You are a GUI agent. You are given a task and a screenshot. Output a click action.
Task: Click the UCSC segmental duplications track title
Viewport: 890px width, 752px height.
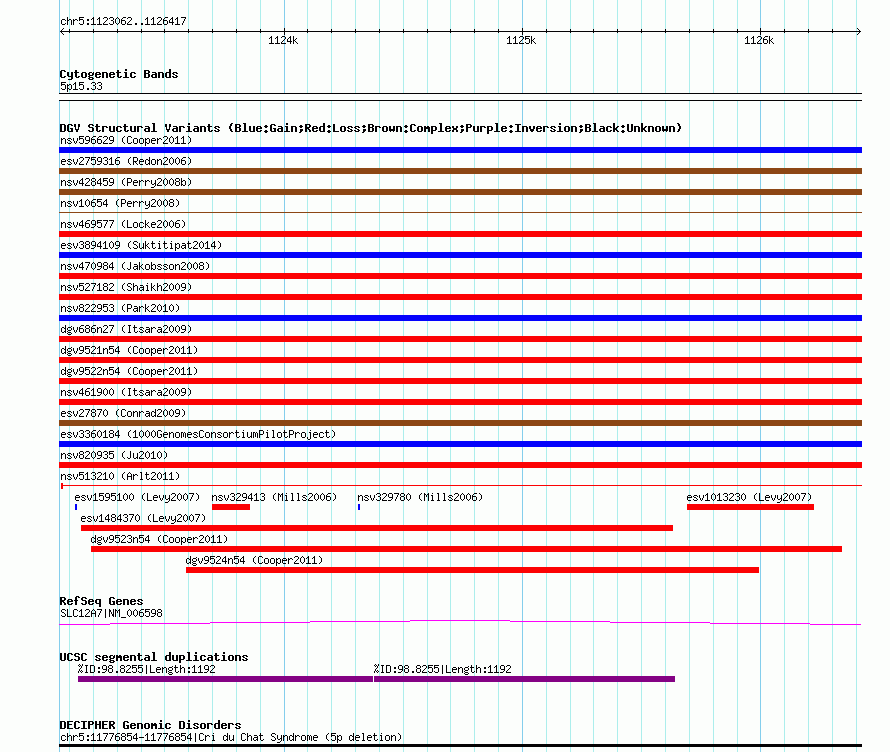coord(154,657)
